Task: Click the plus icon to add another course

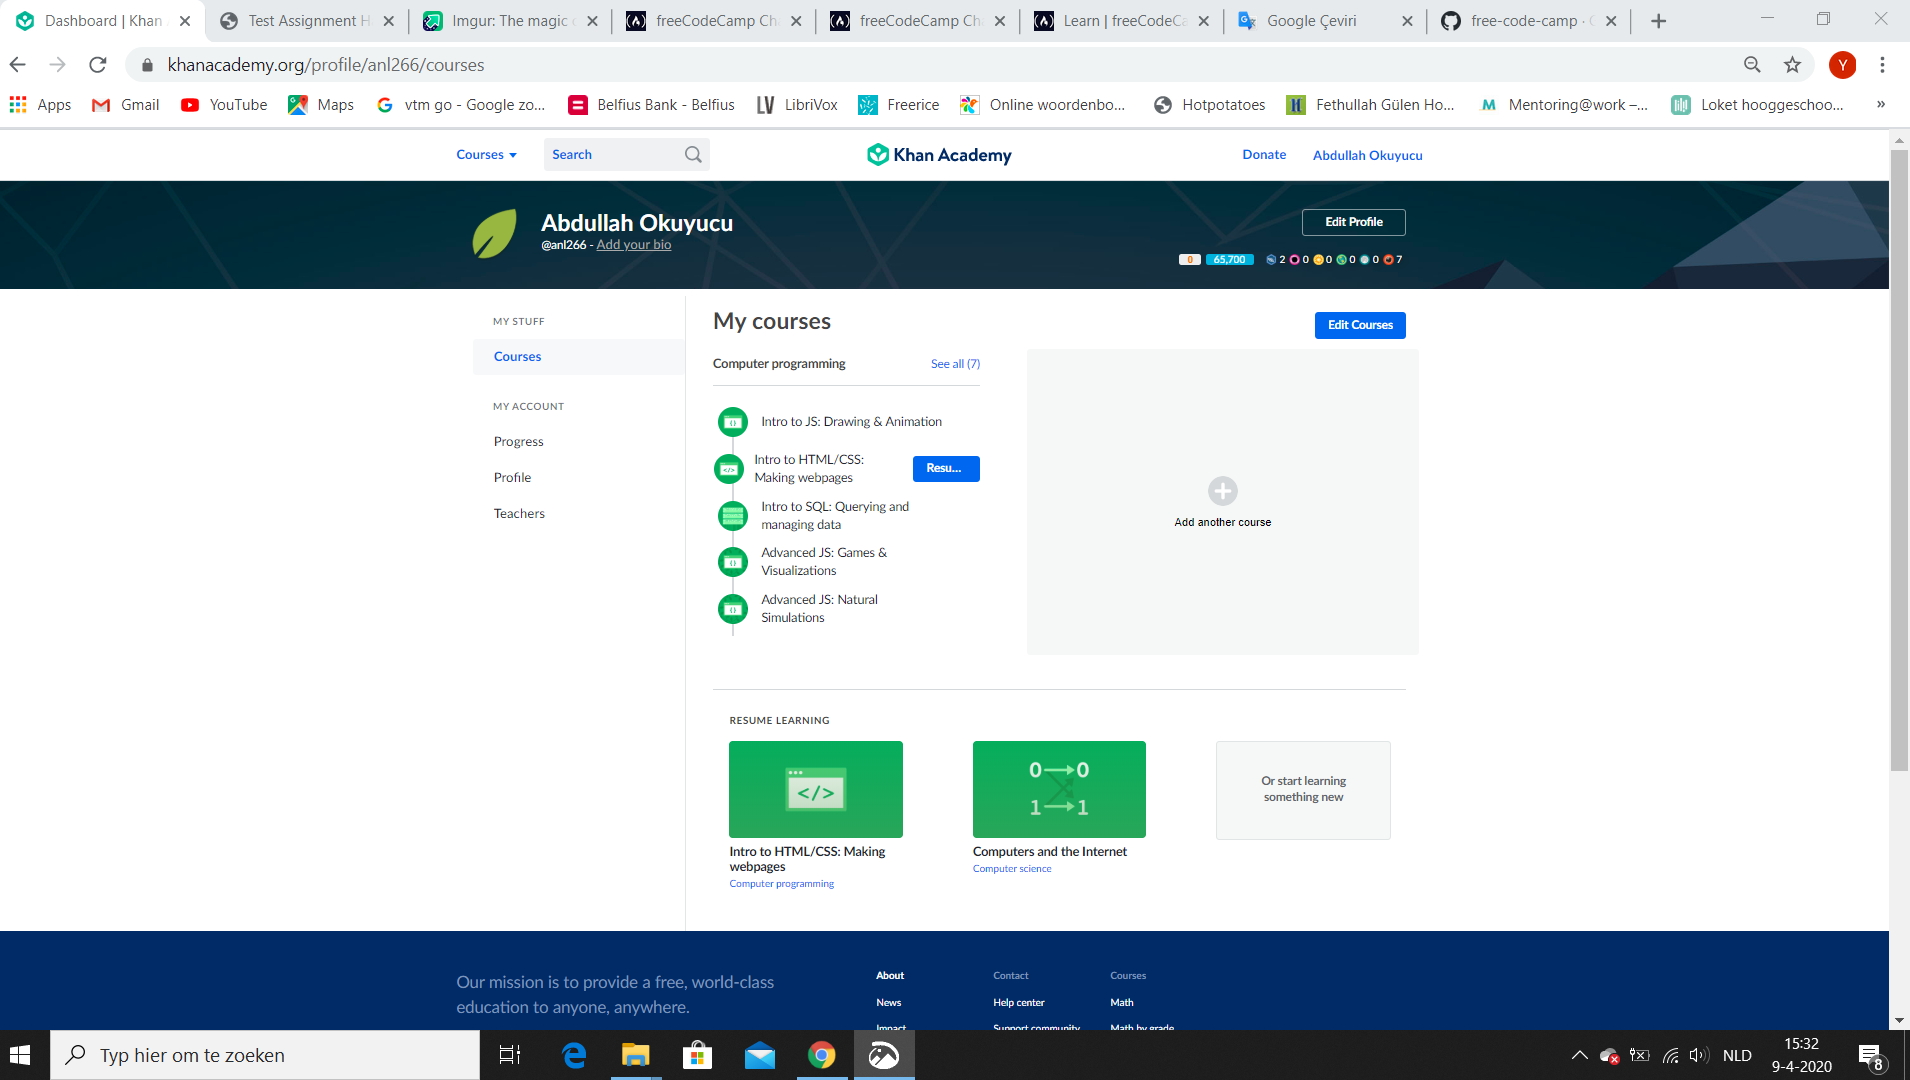Action: point(1222,491)
